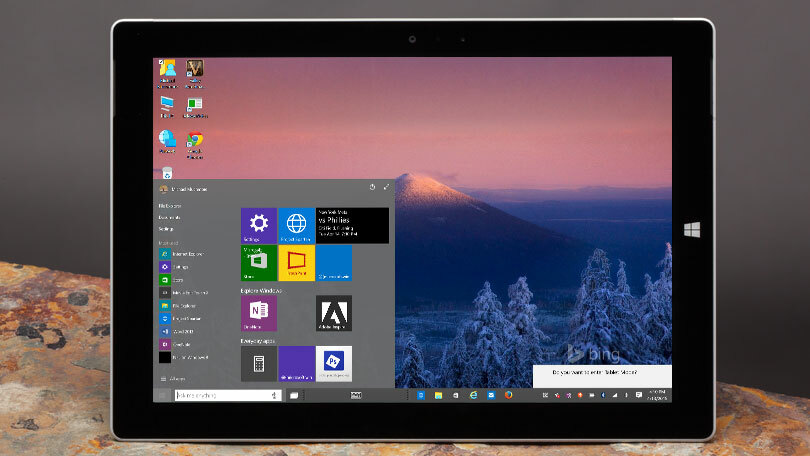Open the Calculator tile
This screenshot has width=810, height=456.
coord(258,363)
